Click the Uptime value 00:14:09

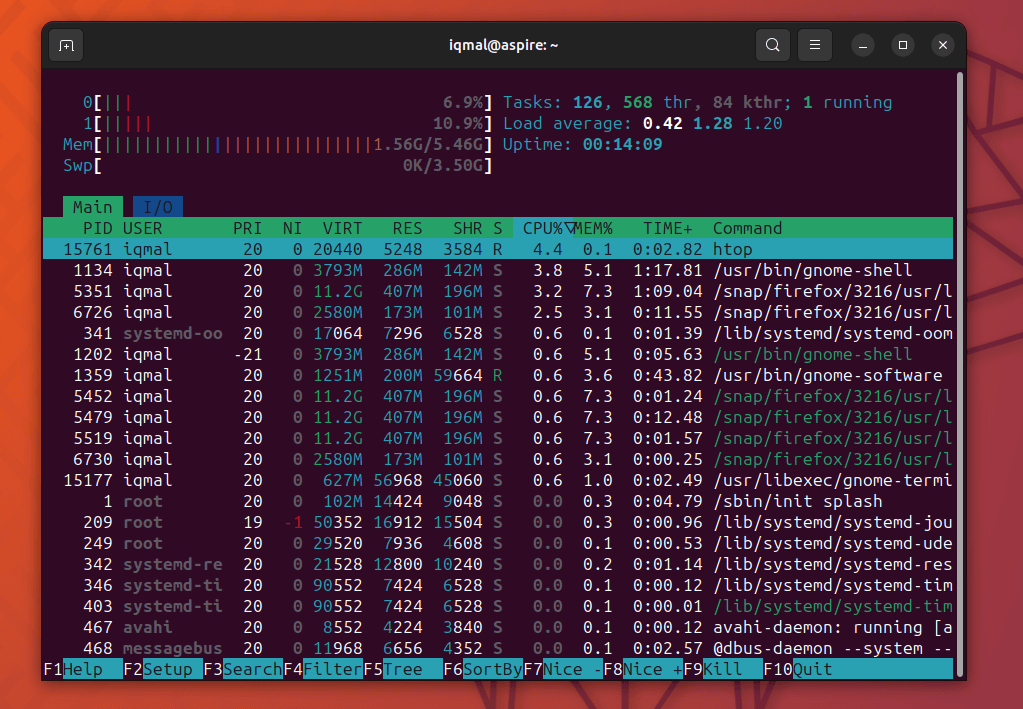click(x=622, y=144)
